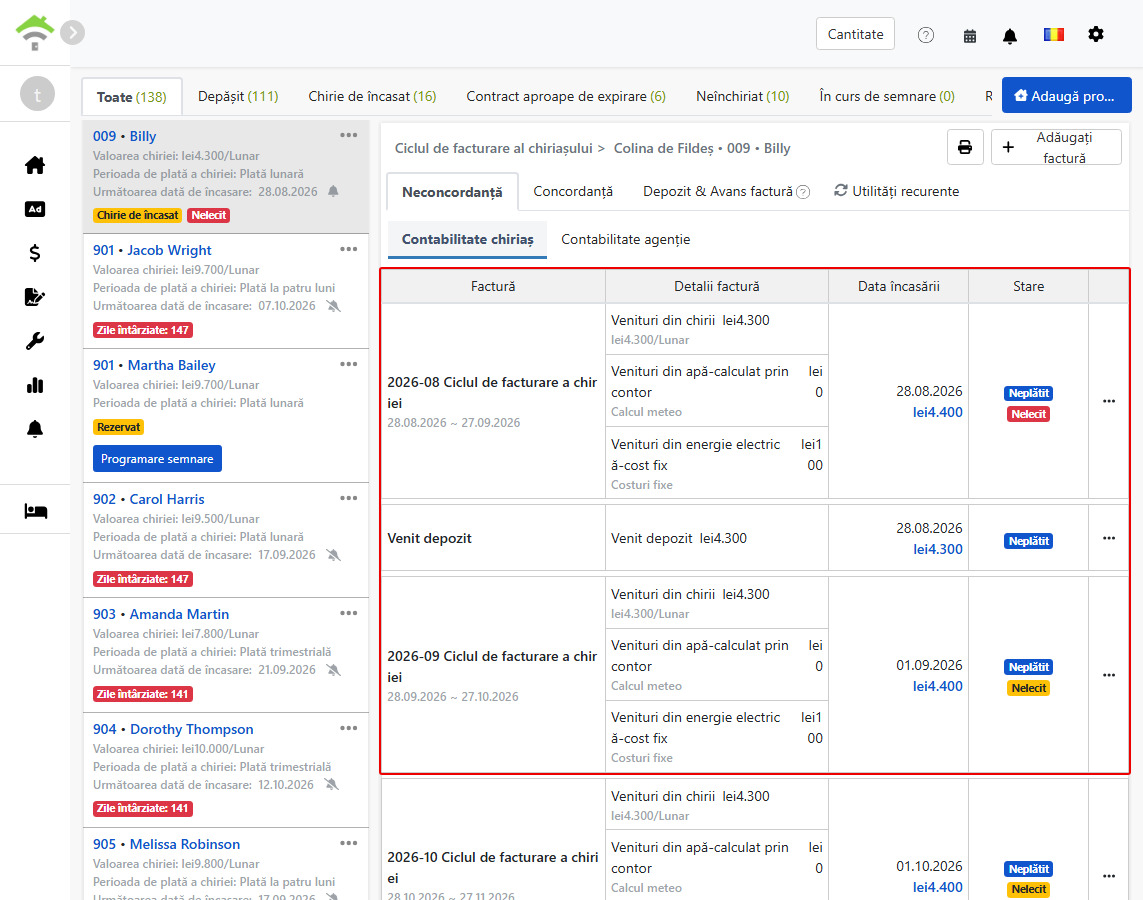Screen dimensions: 1143x900
Task: Toggle muted bell on Jacob Wright card
Action: [333, 306]
